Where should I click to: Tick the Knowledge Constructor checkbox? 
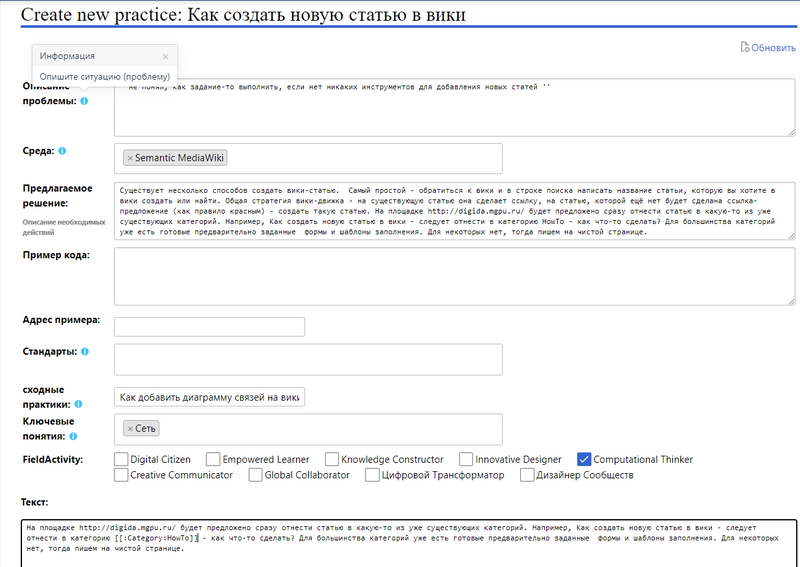[x=332, y=459]
